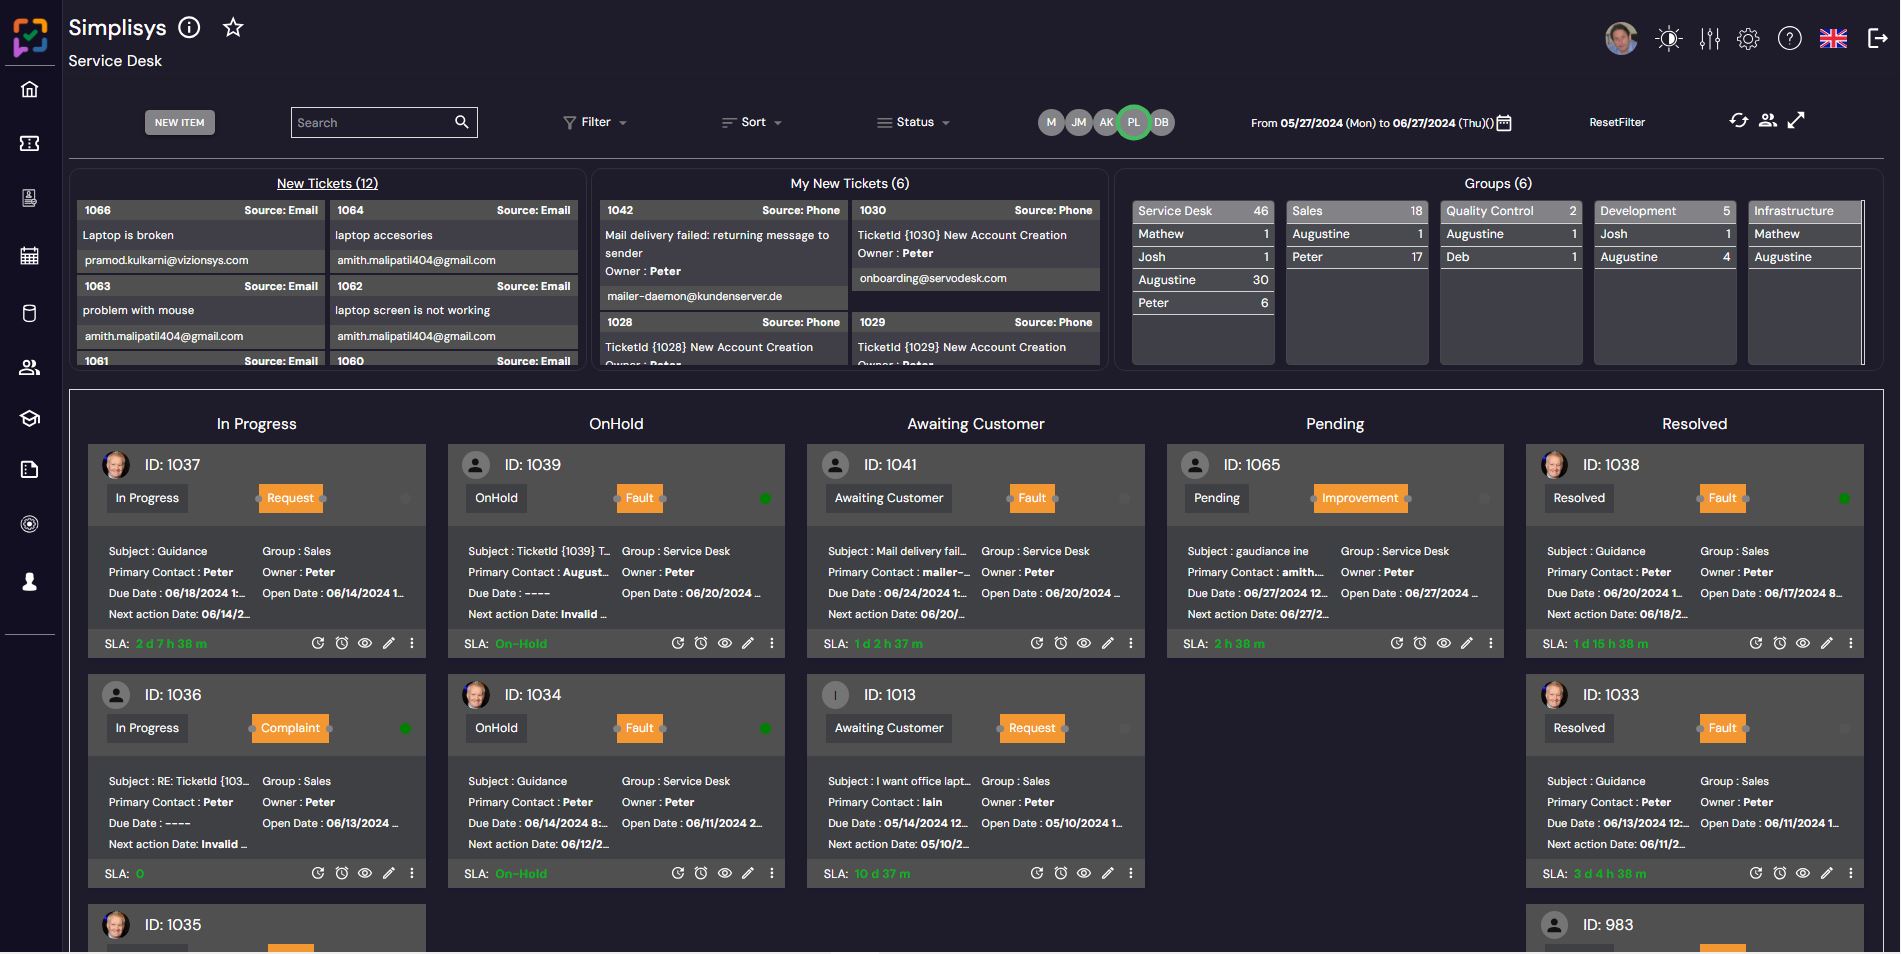Open the expand fullscreen icon near ResetFilter
1901x954 pixels.
tap(1797, 121)
